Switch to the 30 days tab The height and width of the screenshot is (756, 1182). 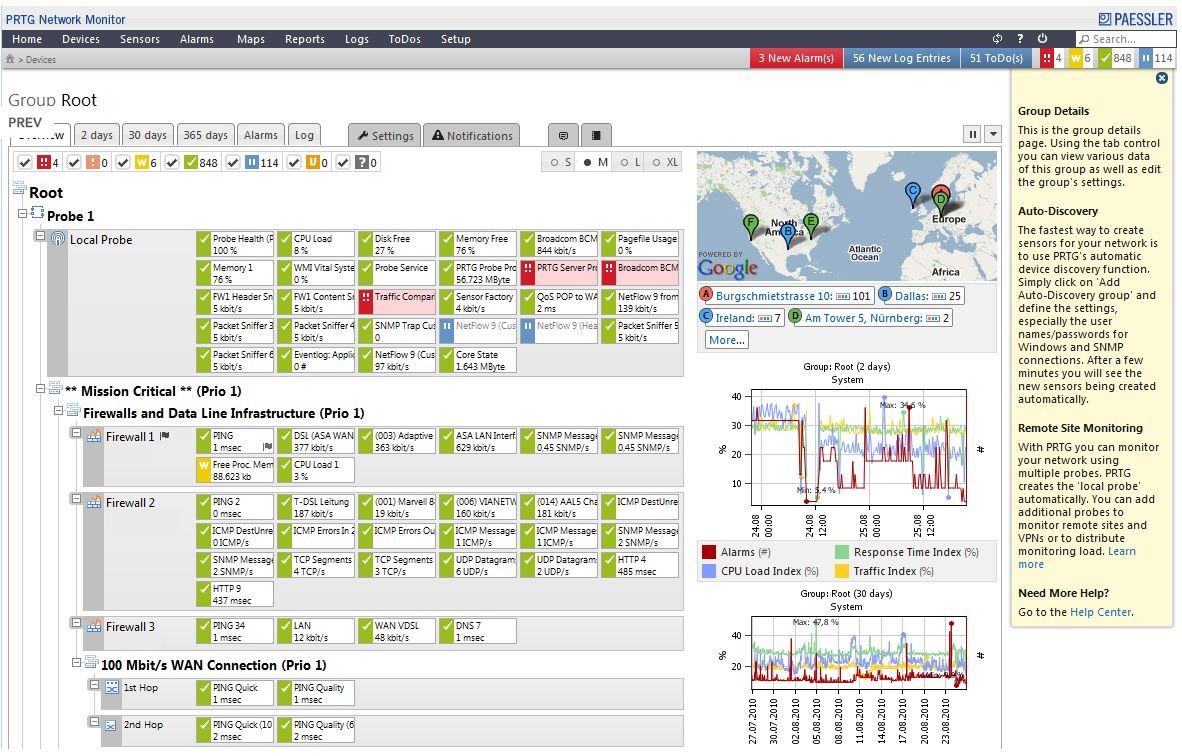[x=148, y=134]
